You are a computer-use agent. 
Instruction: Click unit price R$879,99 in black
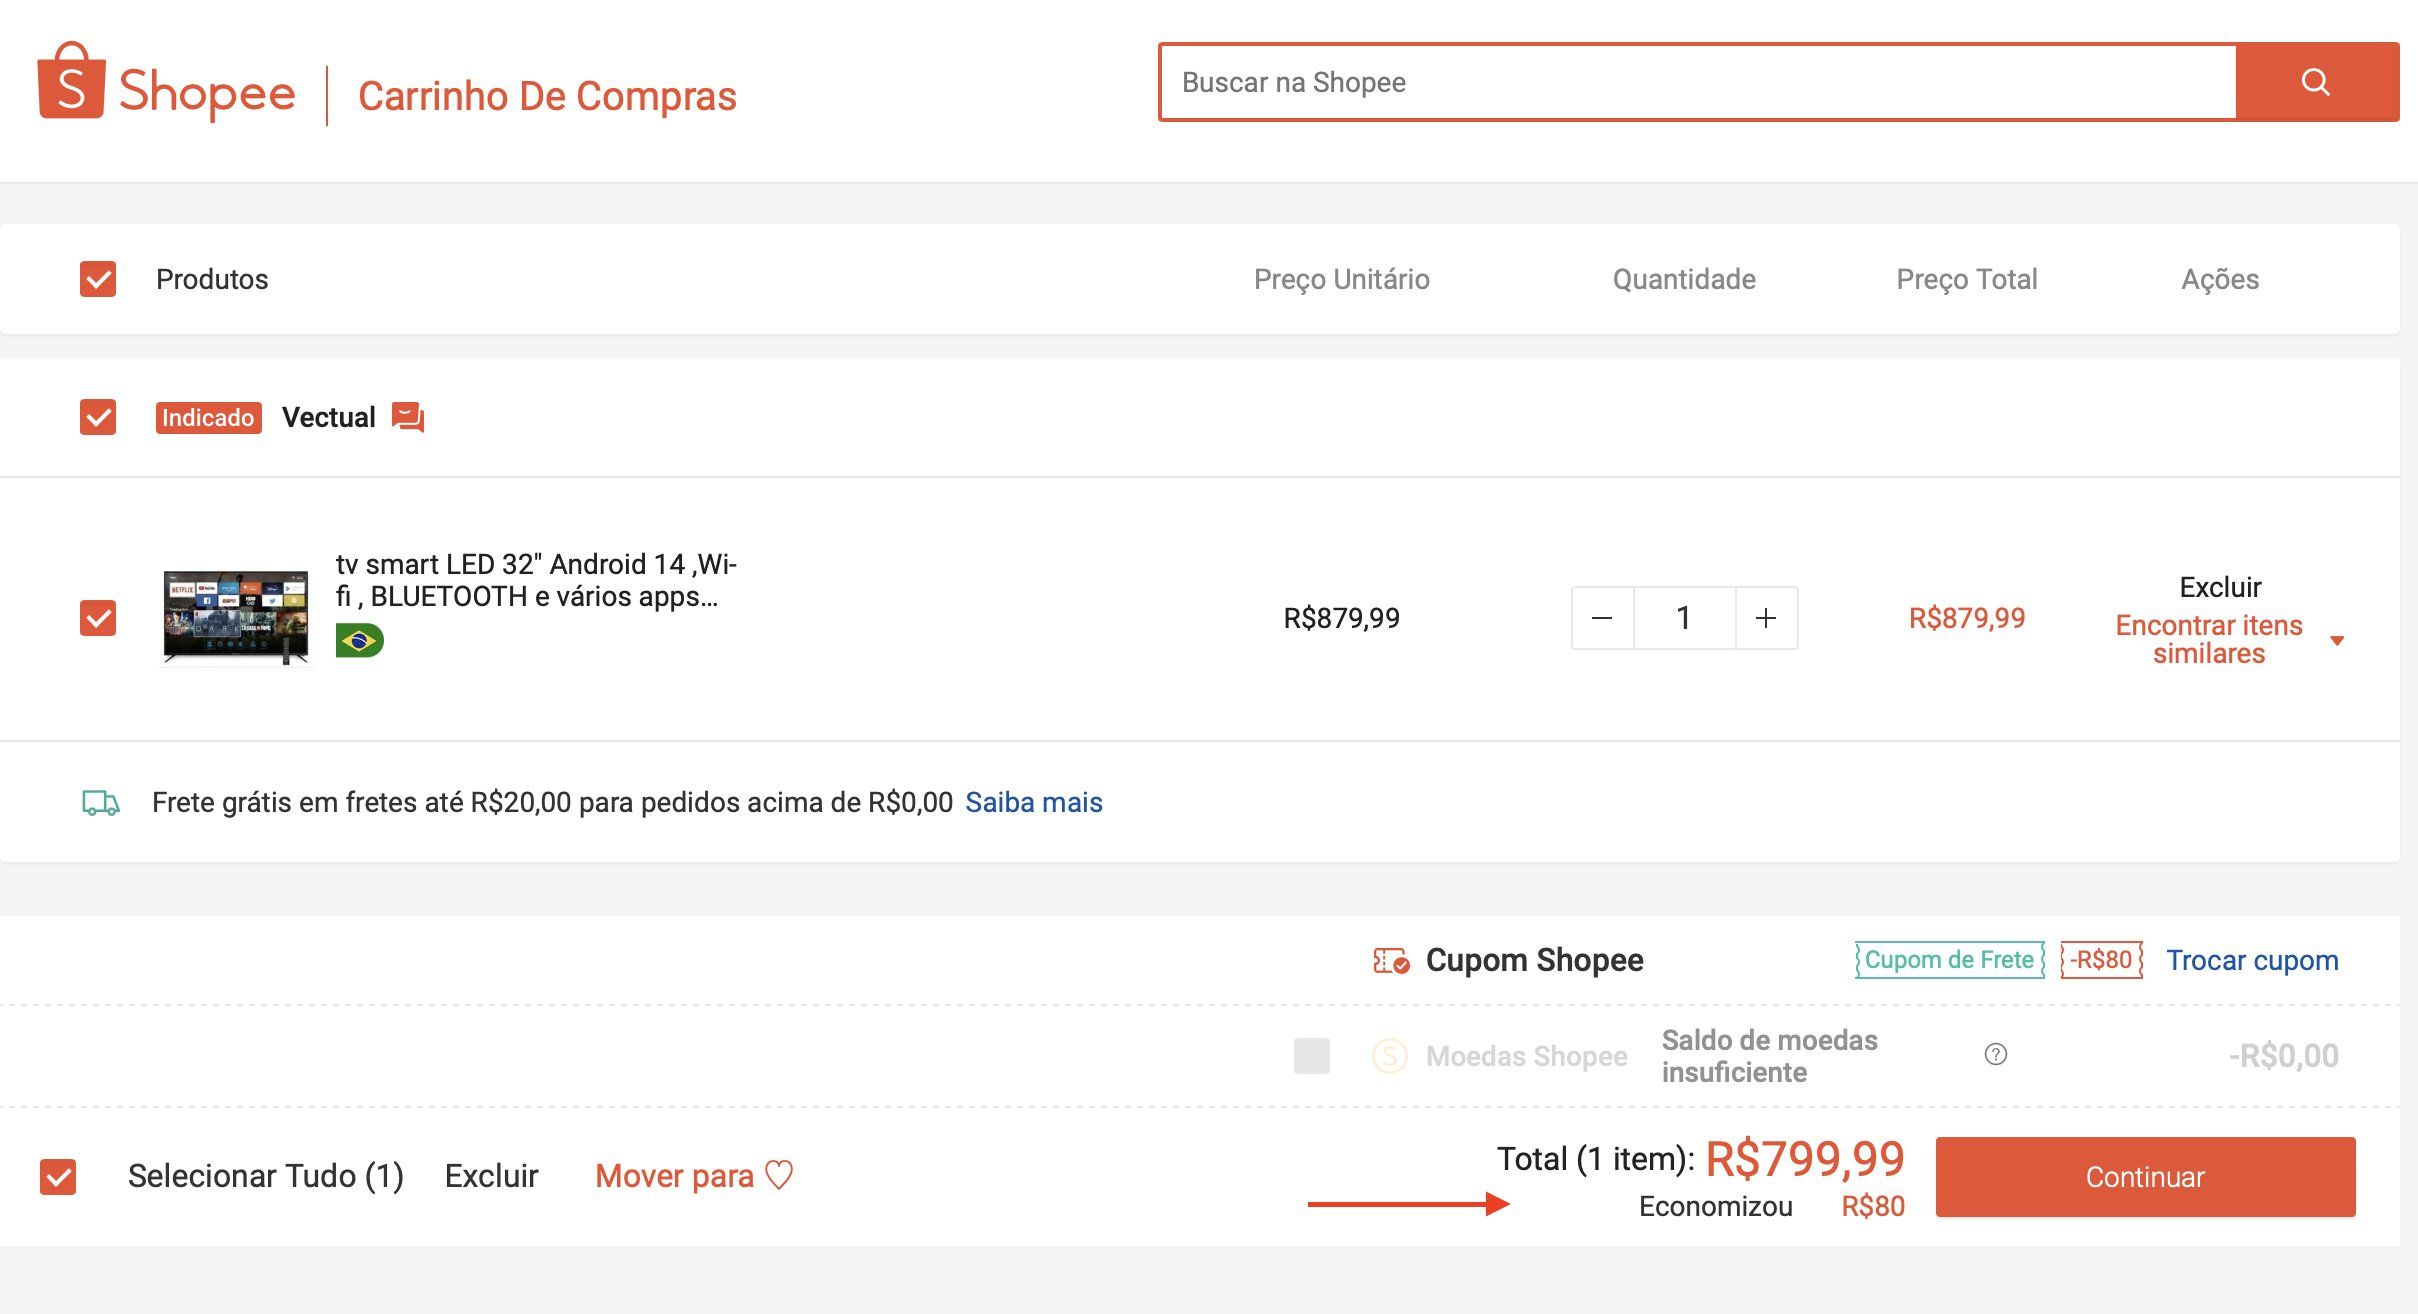1341,618
